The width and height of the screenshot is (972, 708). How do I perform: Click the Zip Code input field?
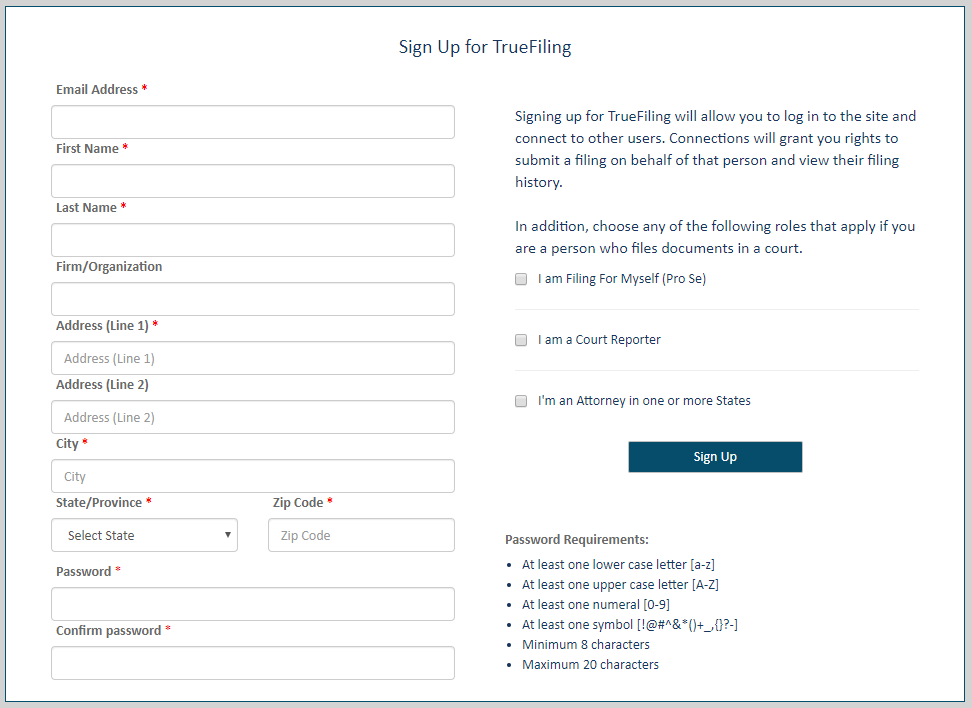[x=361, y=535]
